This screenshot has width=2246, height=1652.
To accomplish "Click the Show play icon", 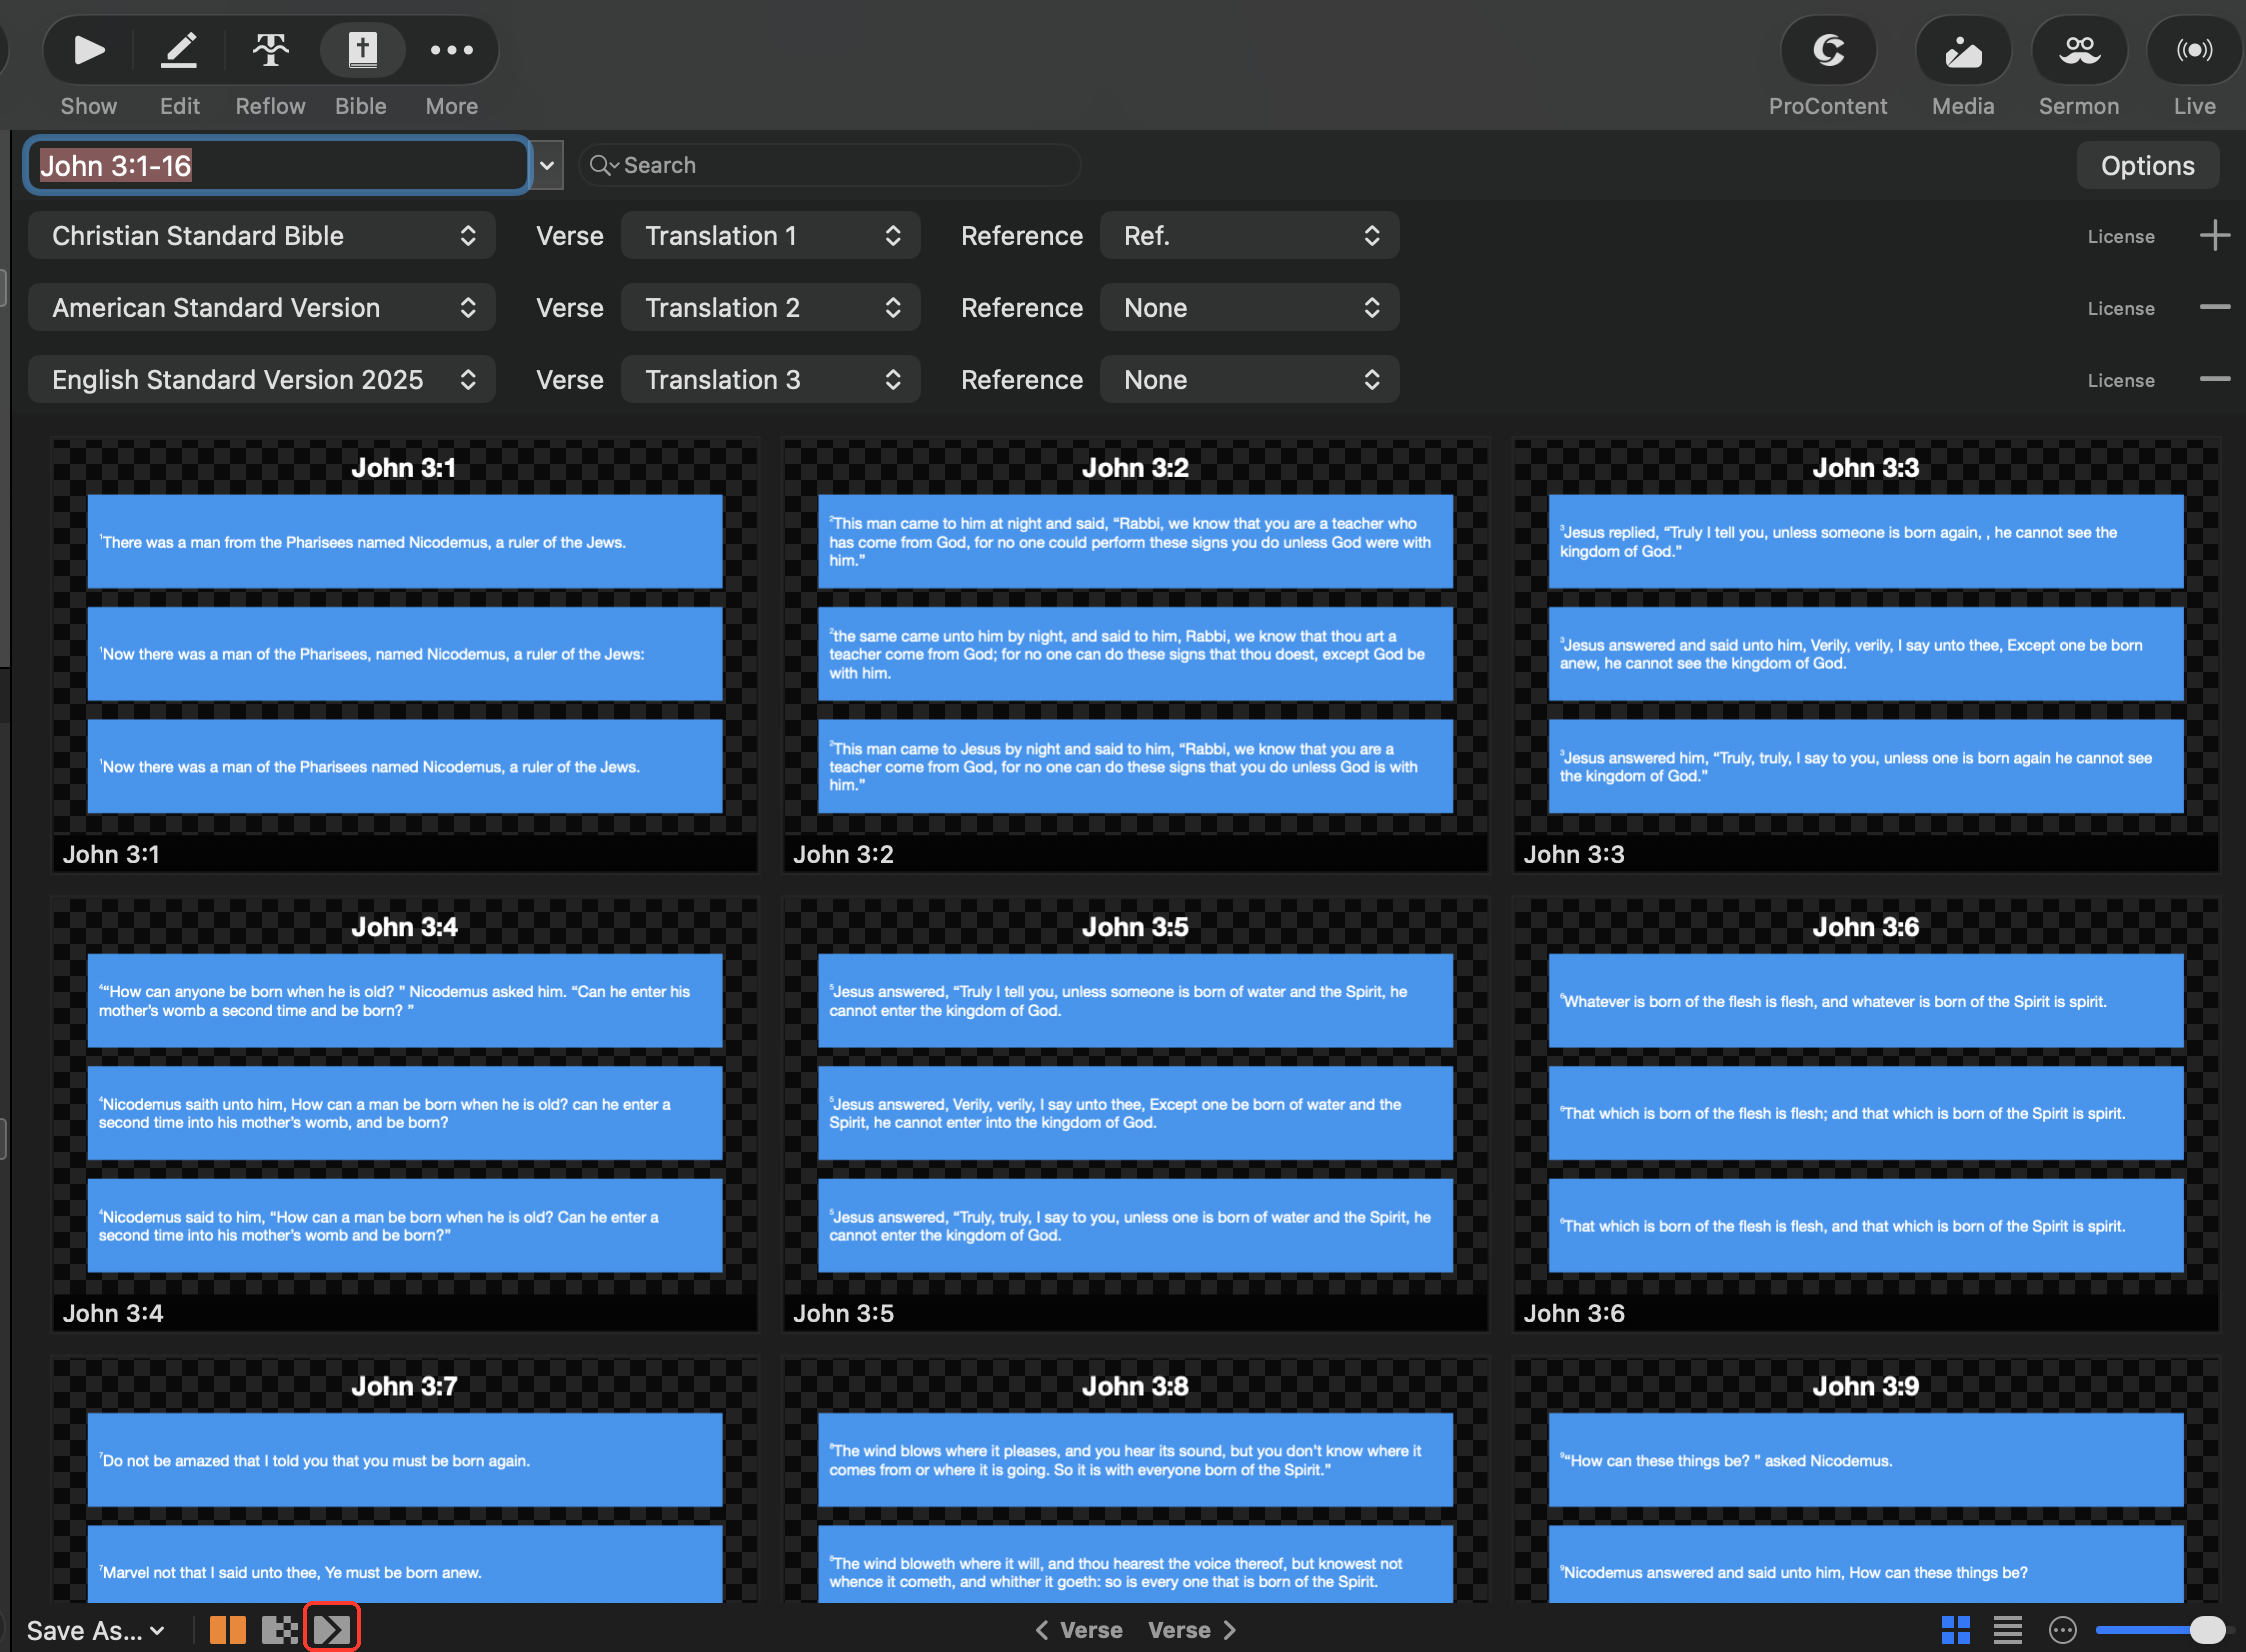I will click(x=88, y=49).
